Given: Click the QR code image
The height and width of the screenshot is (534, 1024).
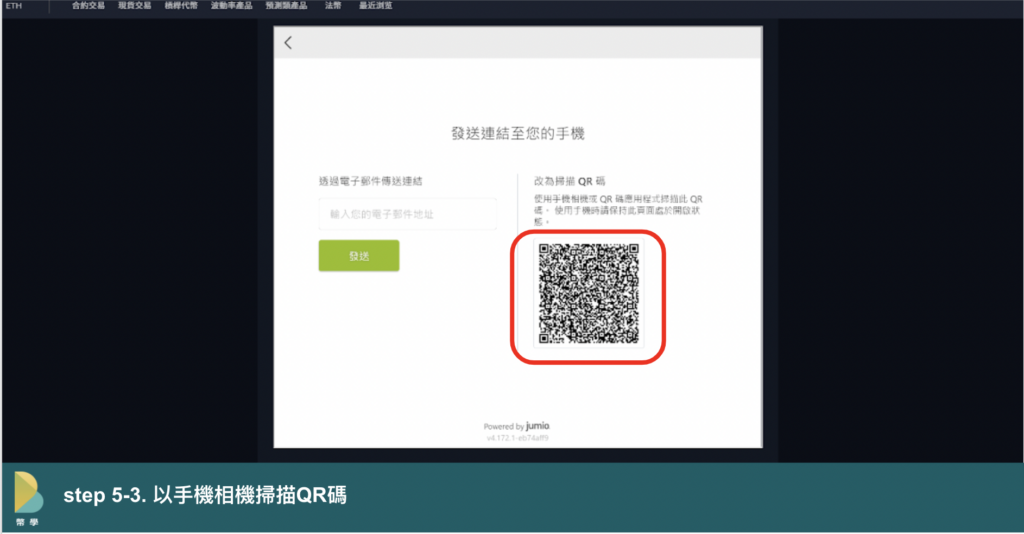Looking at the screenshot, I should pyautogui.click(x=588, y=294).
